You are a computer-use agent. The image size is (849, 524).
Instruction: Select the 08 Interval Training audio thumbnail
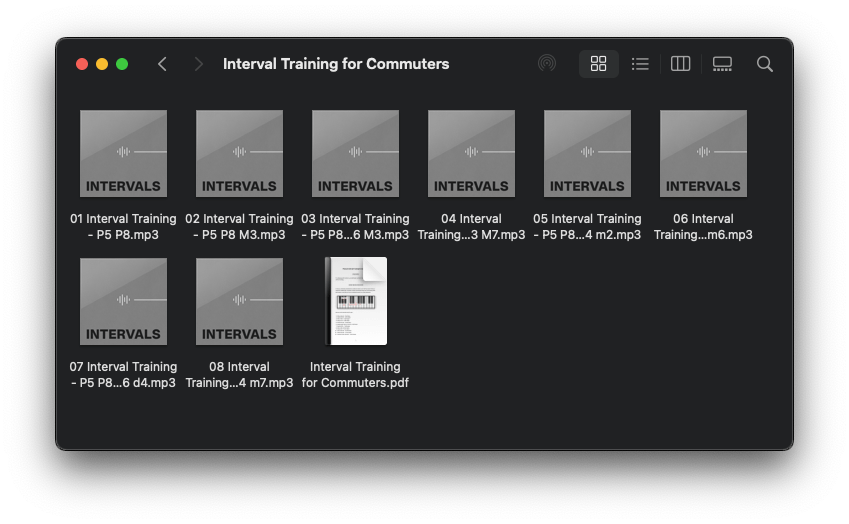pos(239,302)
